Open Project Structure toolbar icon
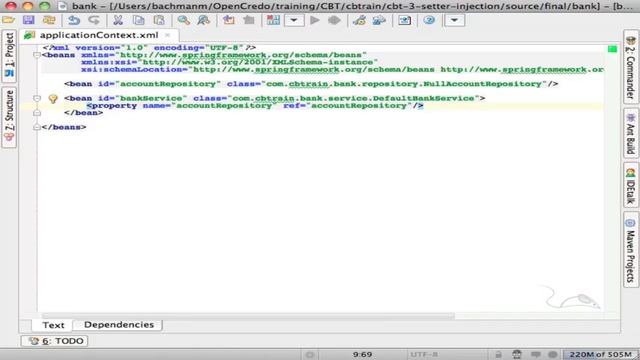The width and height of the screenshot is (640, 360). [379, 20]
